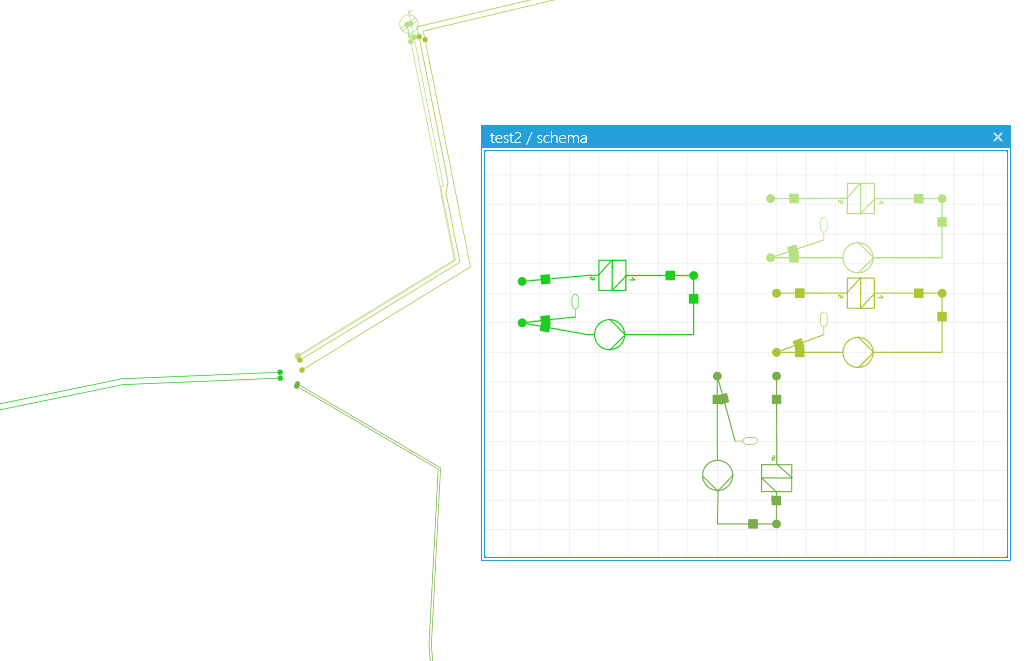The image size is (1029, 661).
Task: Select square right of olive exchanger
Action: 919,293
